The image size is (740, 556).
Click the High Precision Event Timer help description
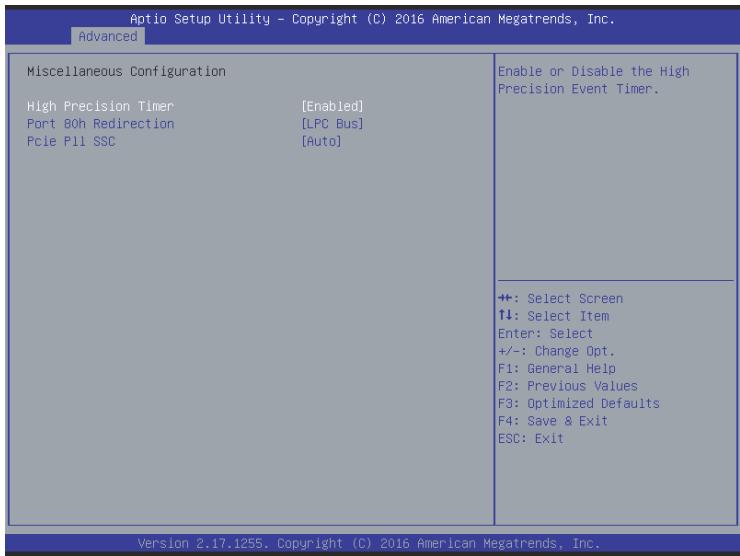click(x=594, y=80)
